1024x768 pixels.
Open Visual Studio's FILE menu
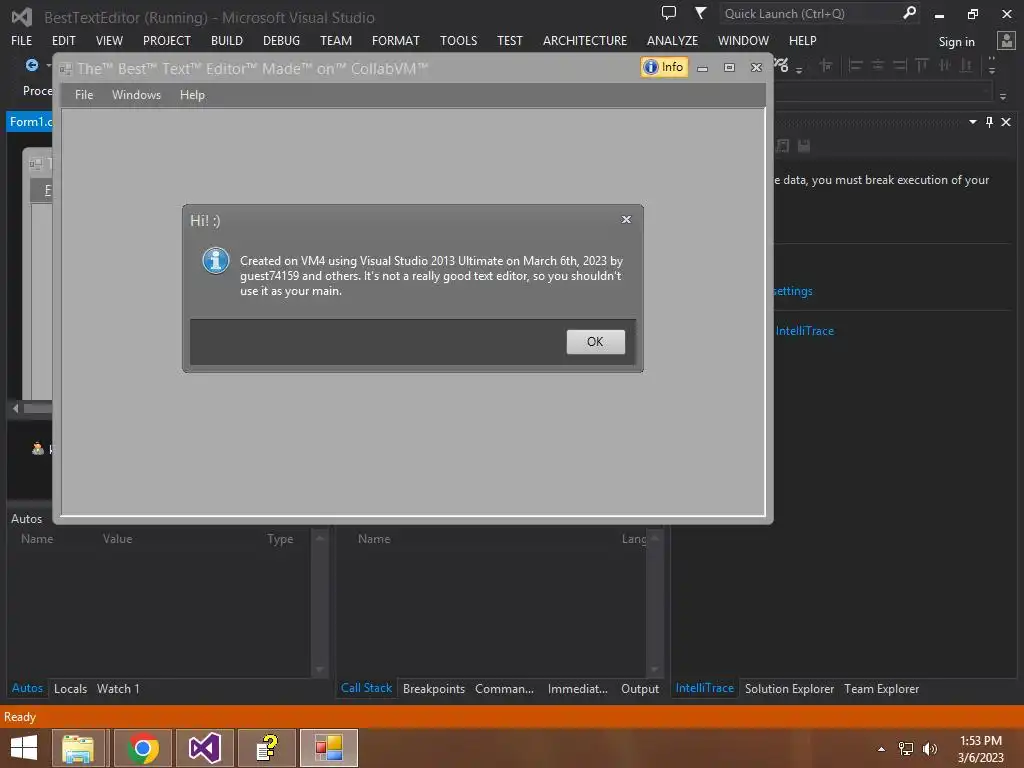pos(22,40)
